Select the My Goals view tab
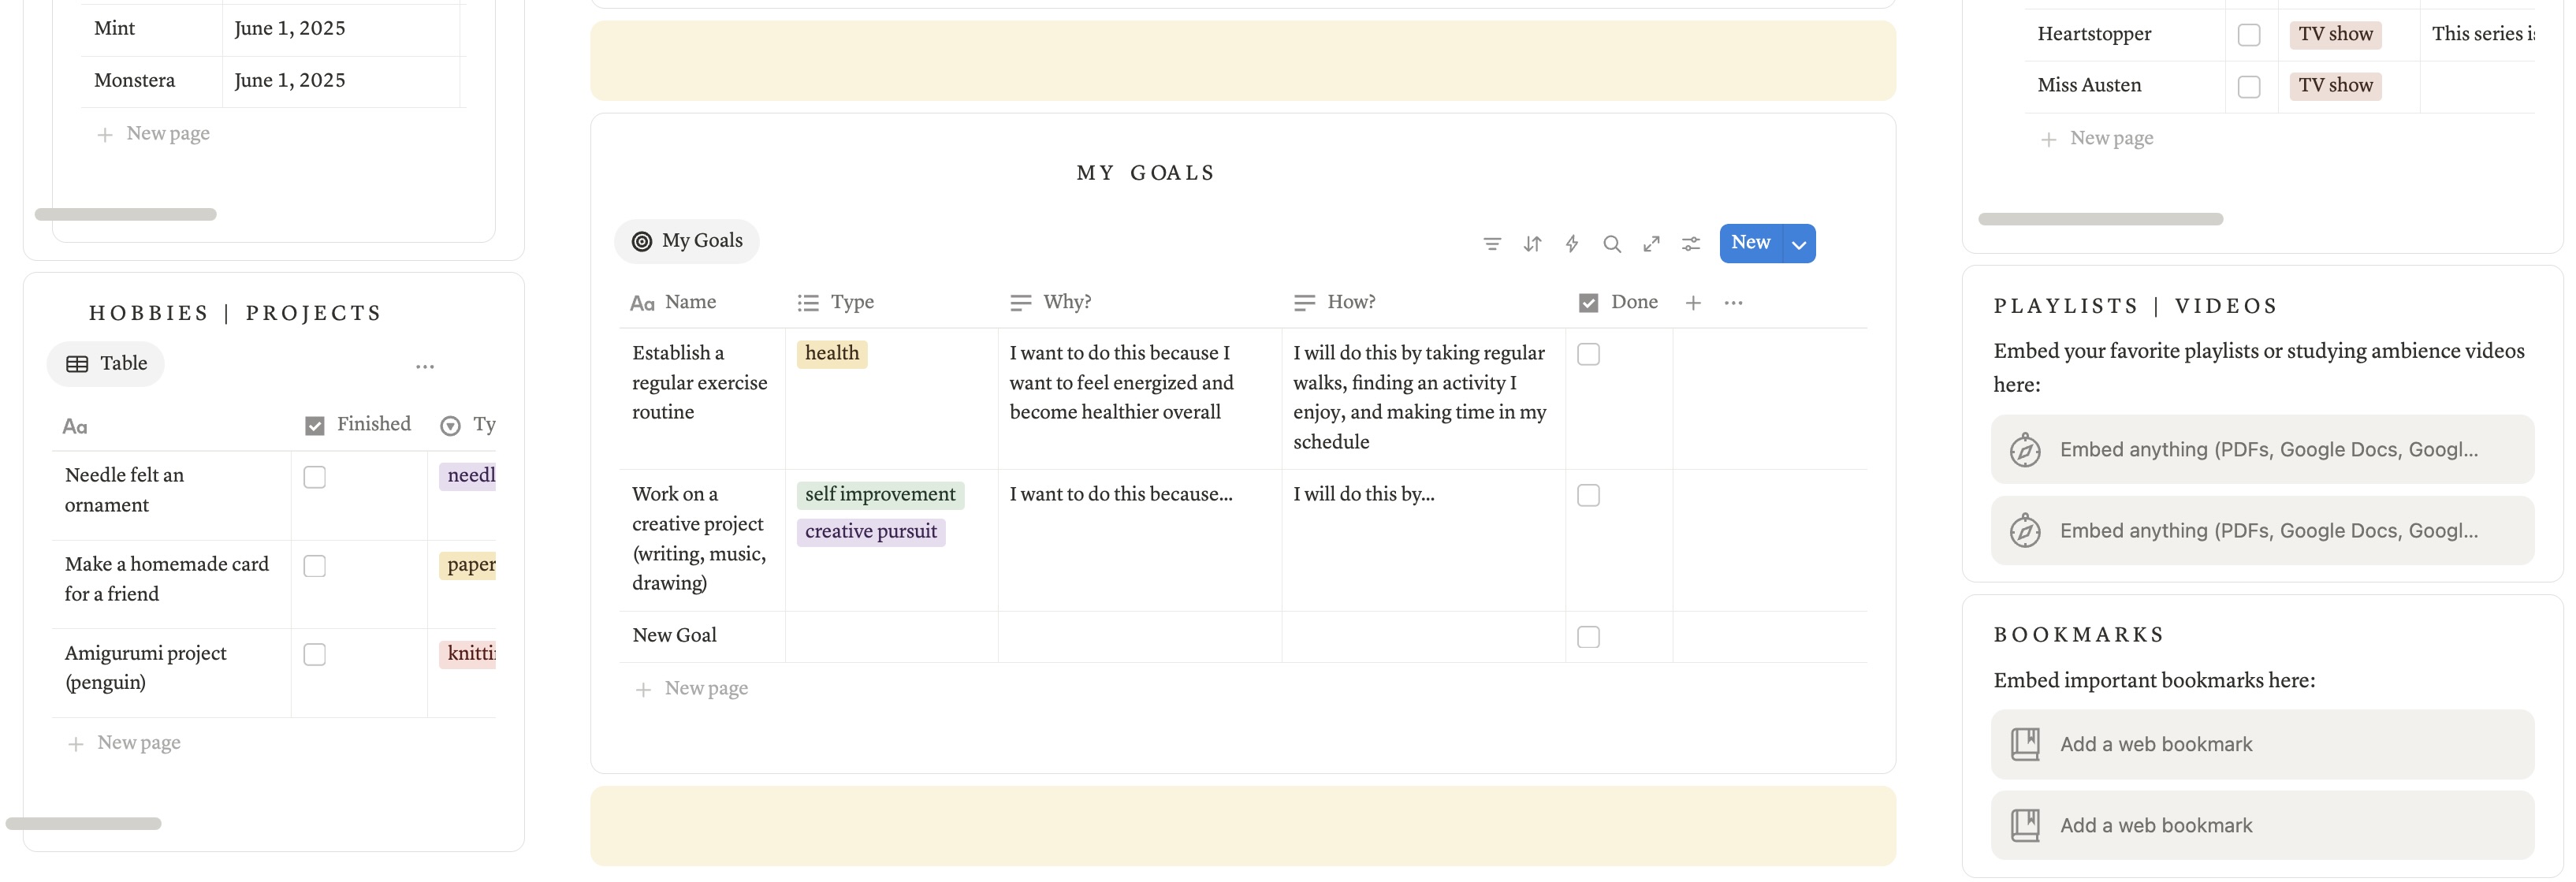The width and height of the screenshot is (2576, 882). [687, 241]
